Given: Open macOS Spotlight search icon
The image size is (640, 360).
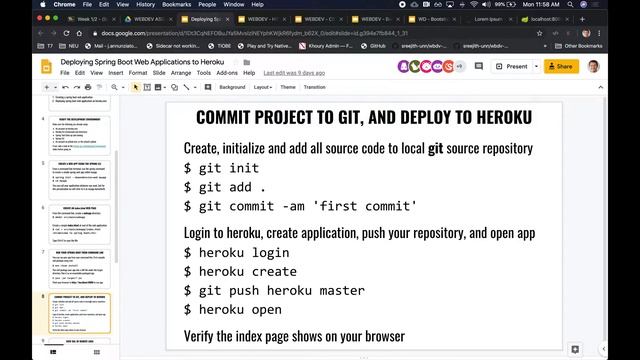Looking at the screenshot, I should (x=570, y=4).
